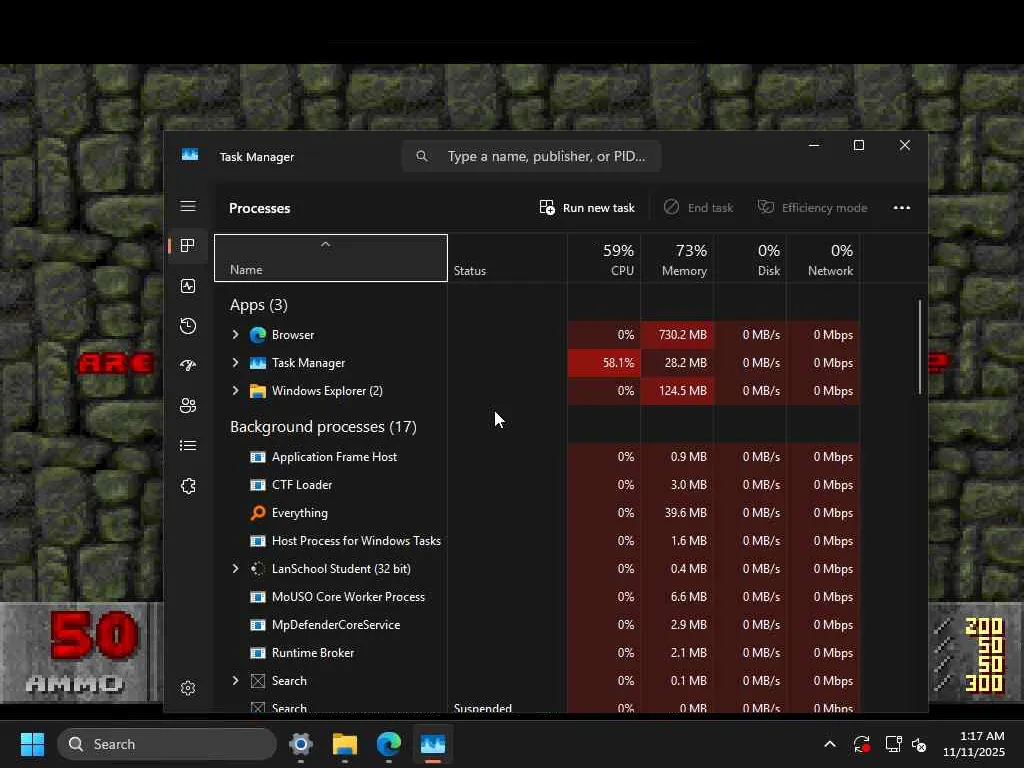Open the Services puzzle icon in the sidebar
Viewport: 1024px width, 768px height.
point(188,486)
